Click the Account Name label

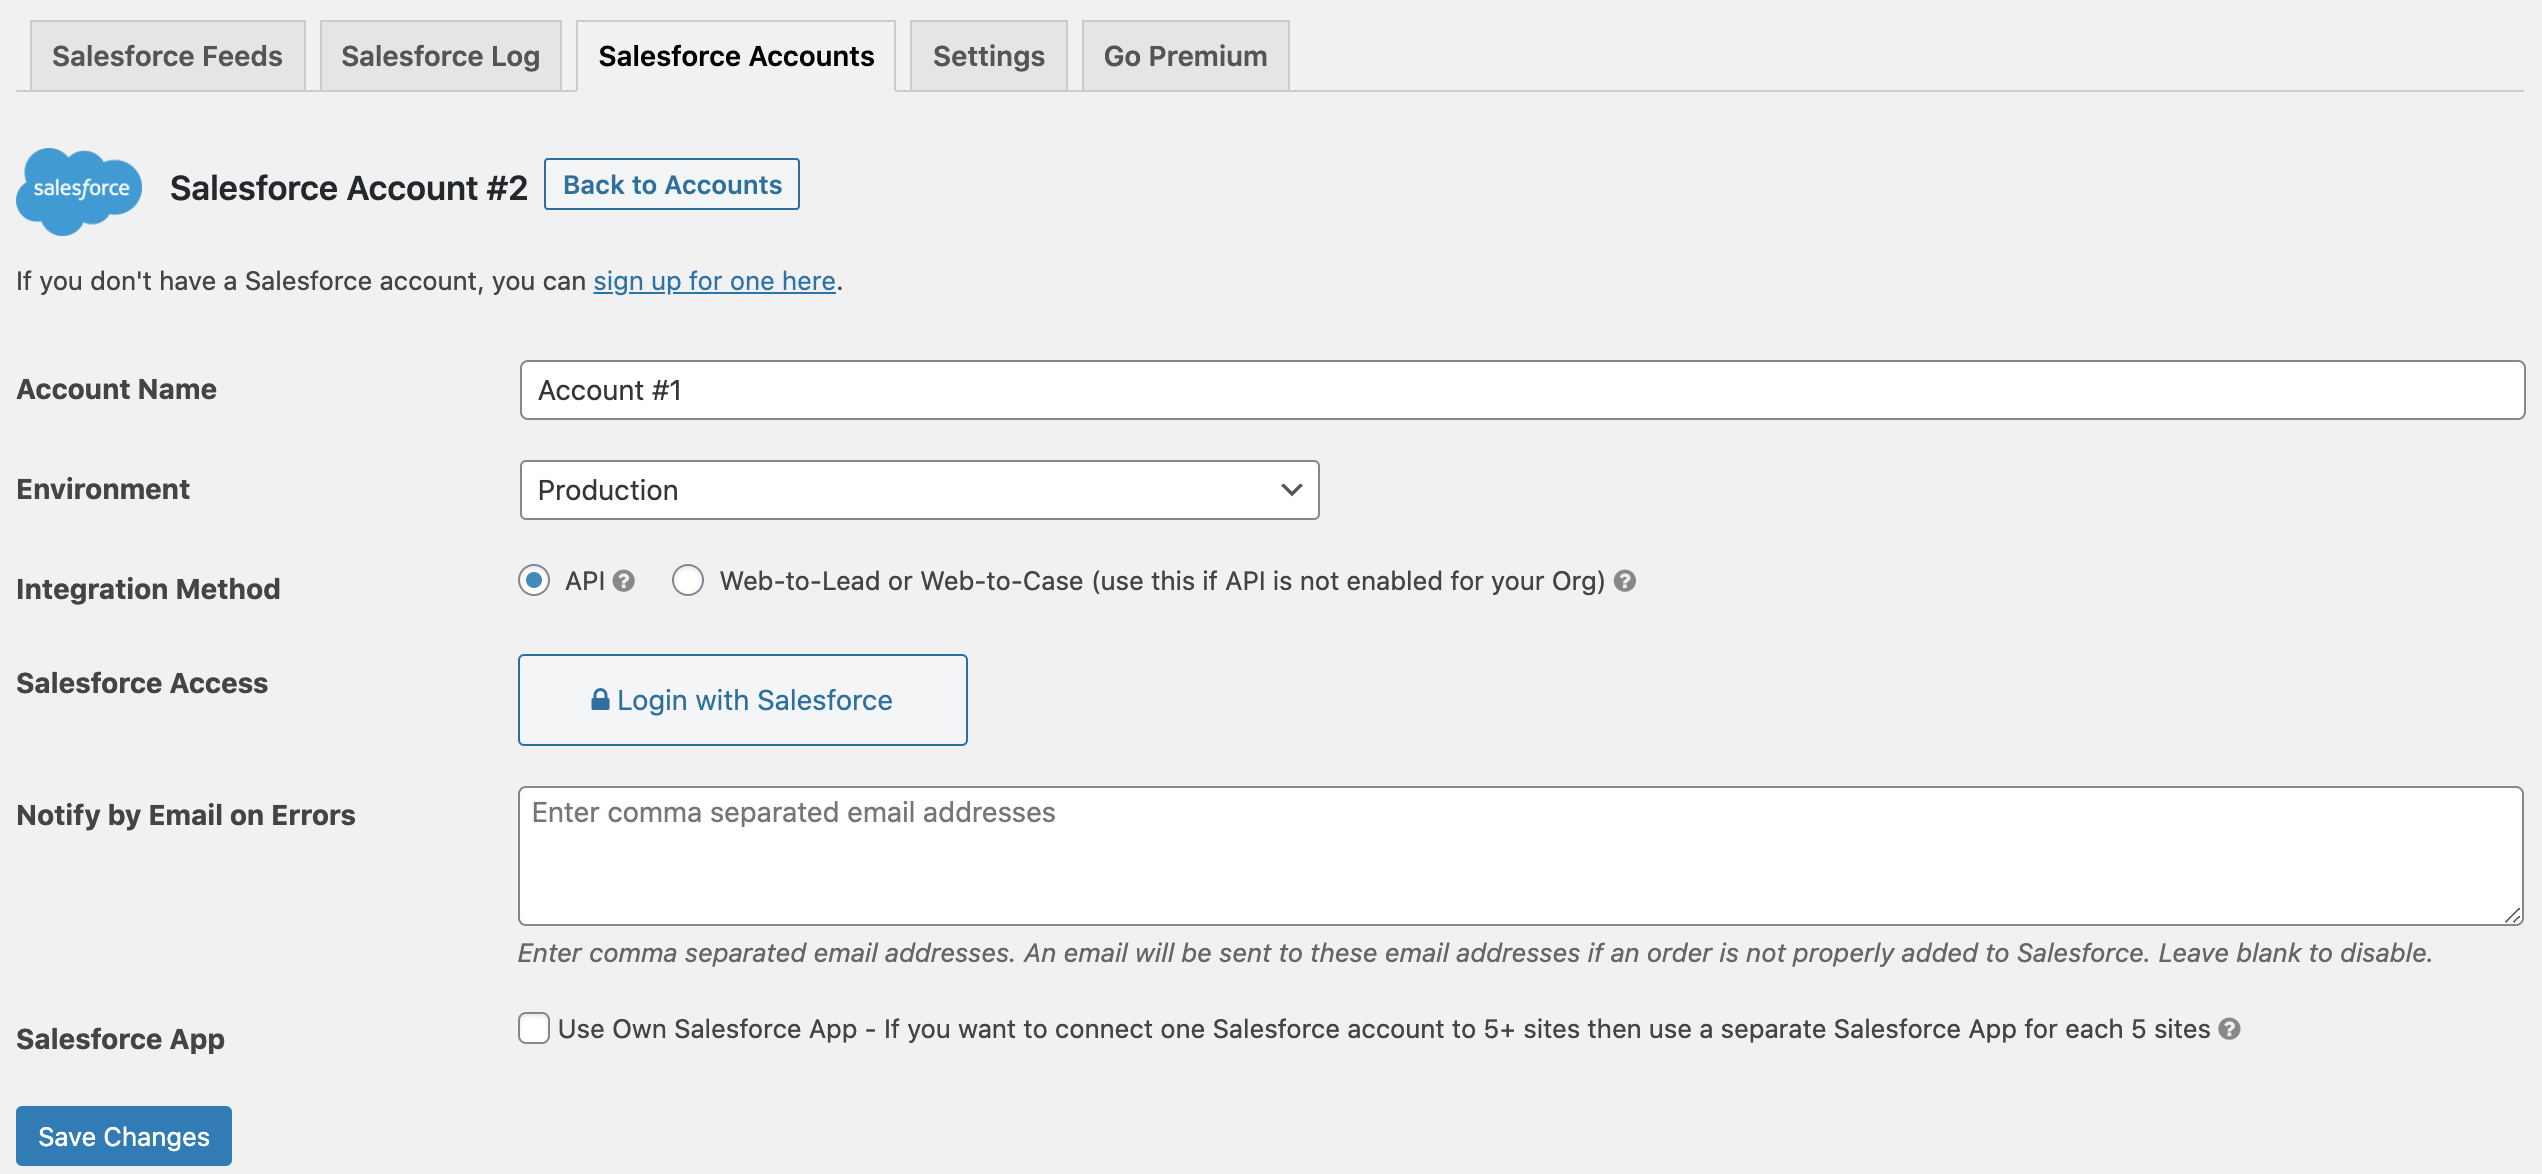click(116, 389)
